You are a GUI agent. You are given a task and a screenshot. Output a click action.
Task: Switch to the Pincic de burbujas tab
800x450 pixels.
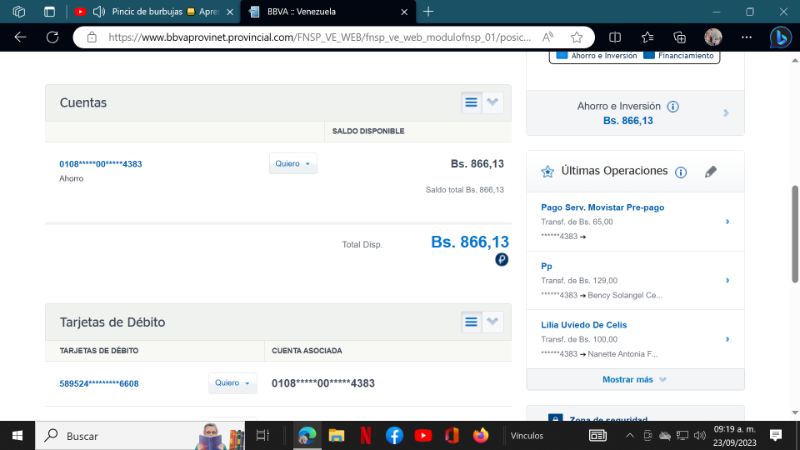tap(165, 12)
